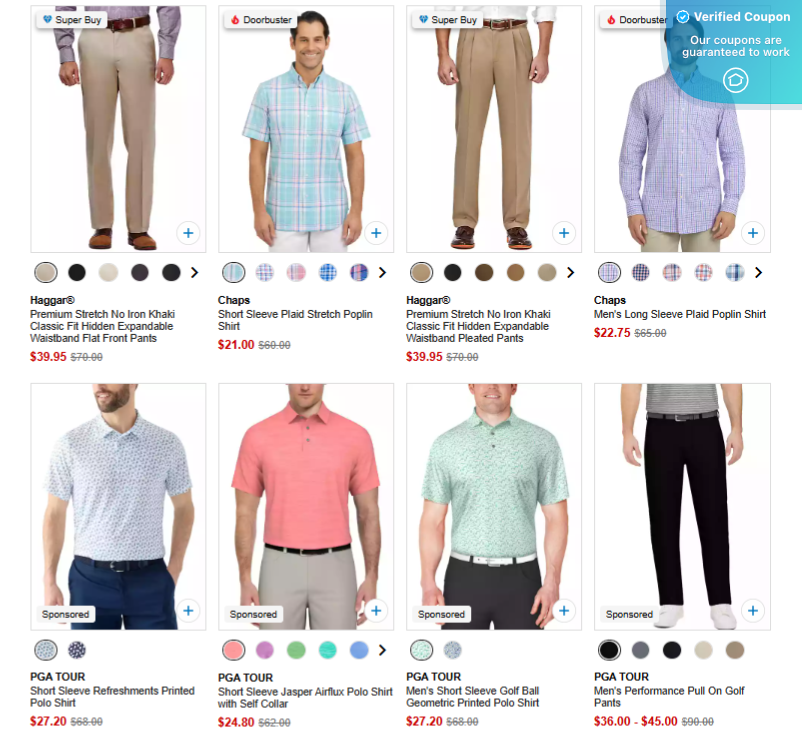Open Short Sleeve Plaid Stretch Poplin Shirt link
Screen dimensions: 802x747
(x=295, y=320)
